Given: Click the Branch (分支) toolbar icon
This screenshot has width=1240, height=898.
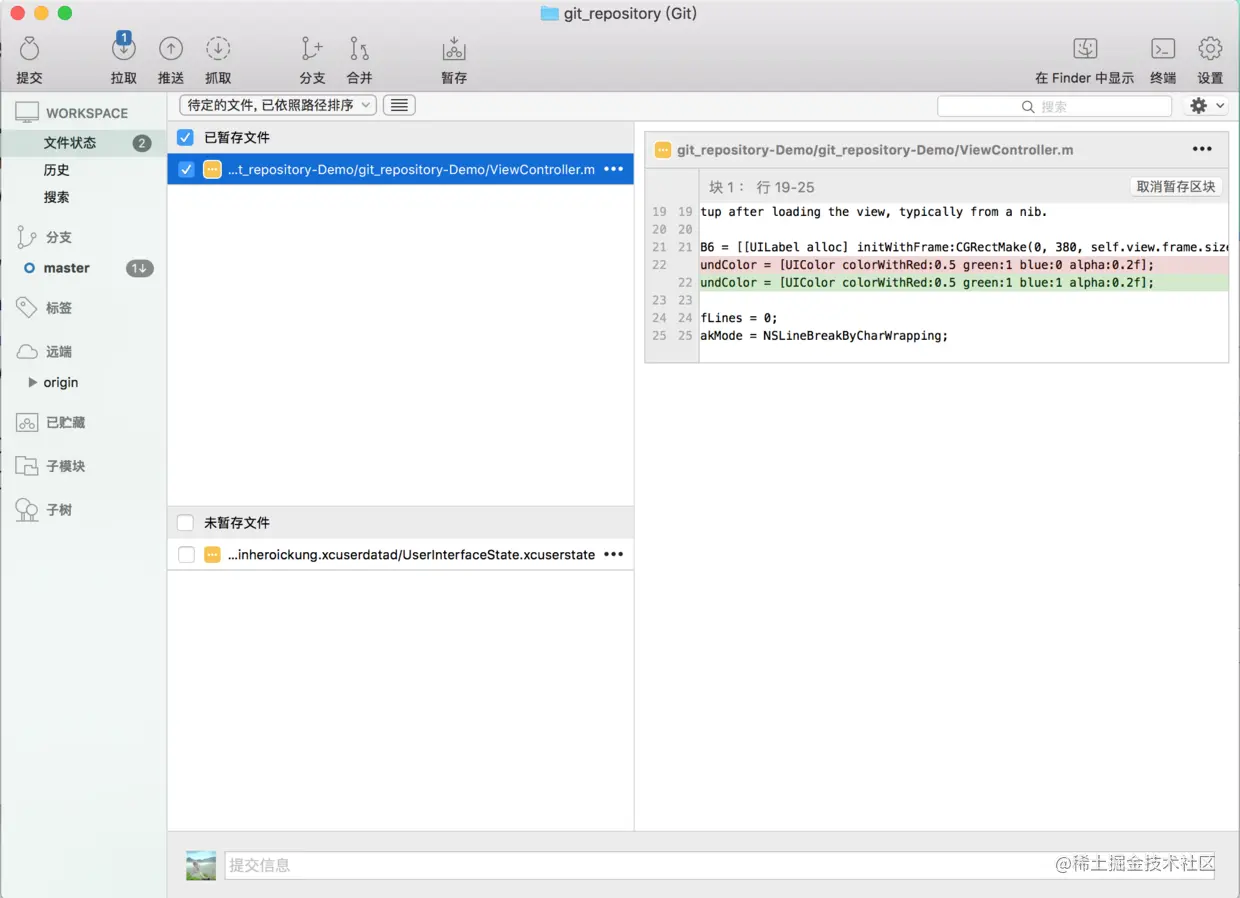Looking at the screenshot, I should pos(312,48).
